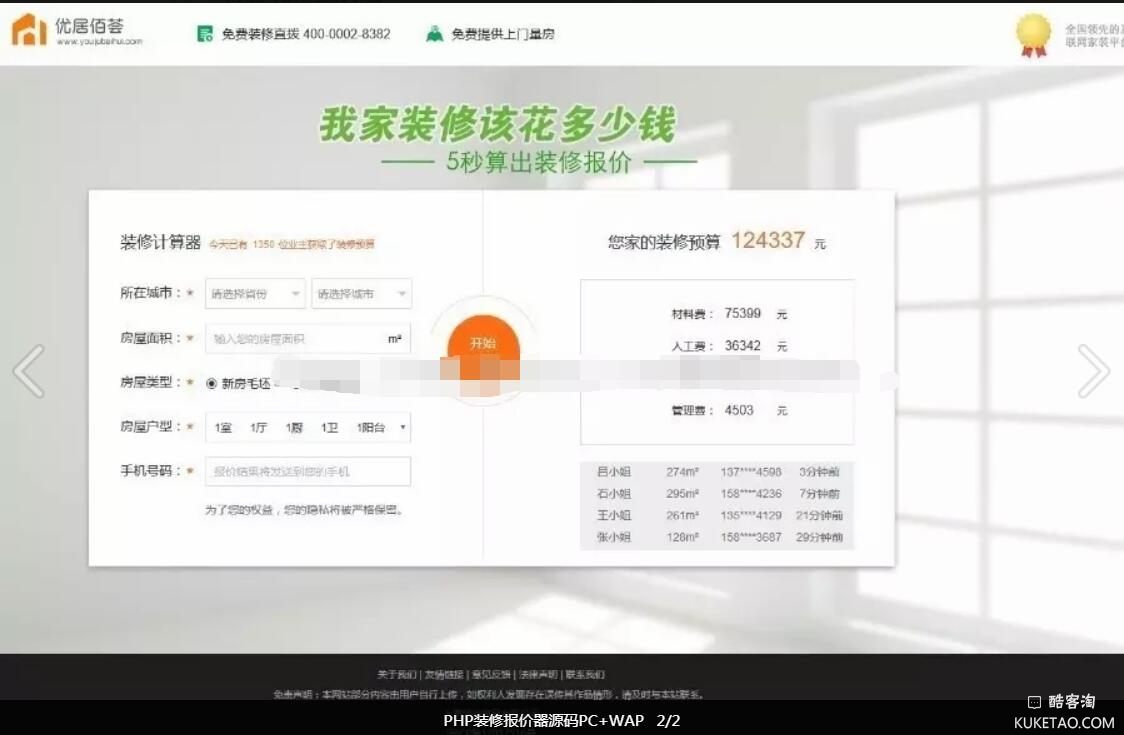This screenshot has height=735, width=1124.
Task: Select the 新房毛坯 radio option
Action: click(211, 384)
